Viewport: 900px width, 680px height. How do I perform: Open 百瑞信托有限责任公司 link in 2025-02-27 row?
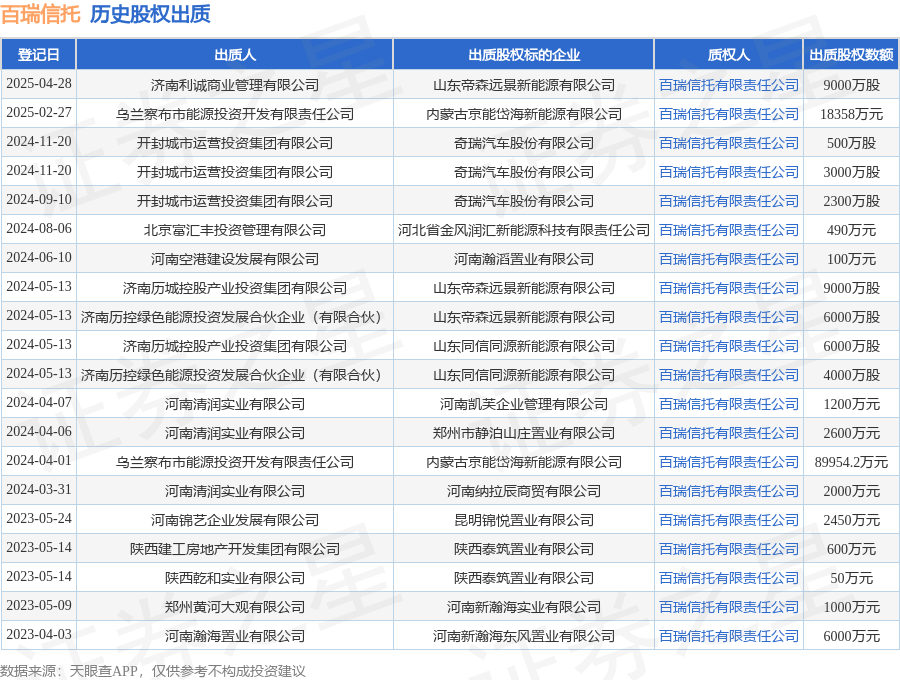tap(728, 114)
